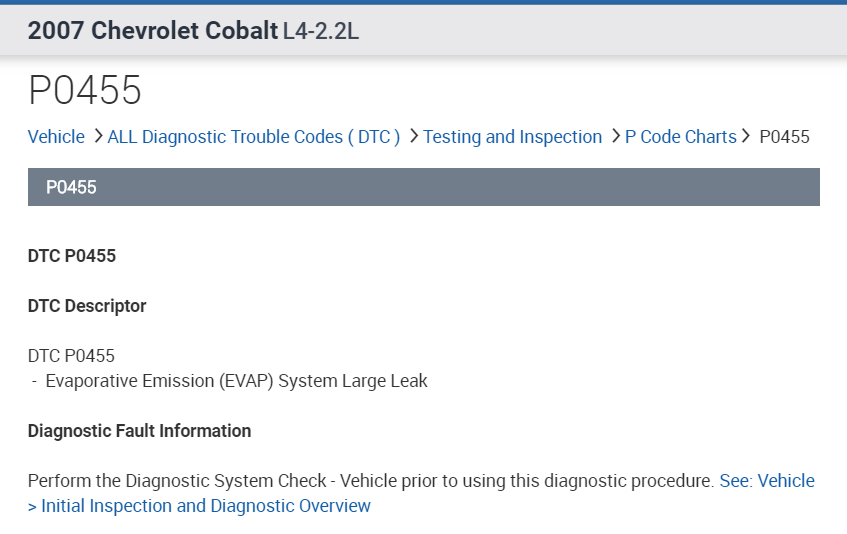The width and height of the screenshot is (847, 534).
Task: Click the EVAP System Large Leak description
Action: [x=236, y=381]
